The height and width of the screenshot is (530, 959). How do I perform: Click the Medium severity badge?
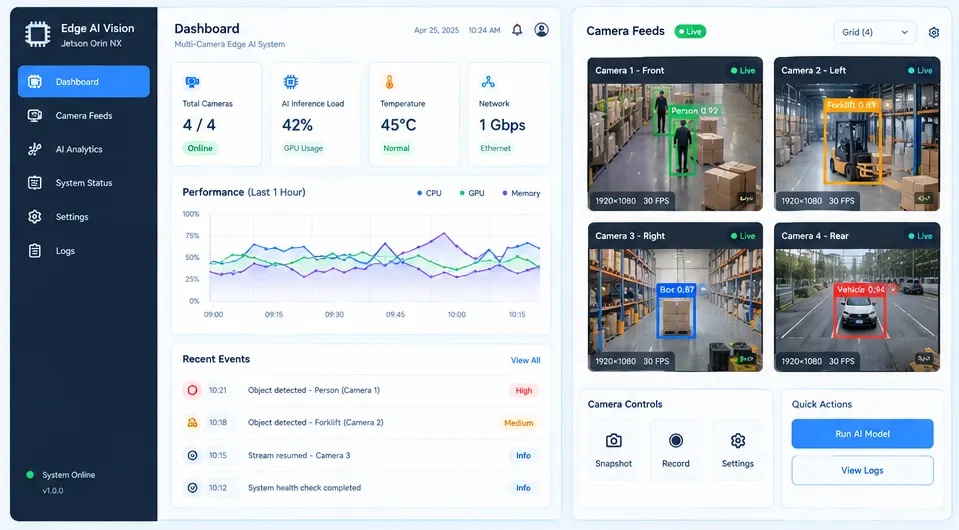[518, 423]
